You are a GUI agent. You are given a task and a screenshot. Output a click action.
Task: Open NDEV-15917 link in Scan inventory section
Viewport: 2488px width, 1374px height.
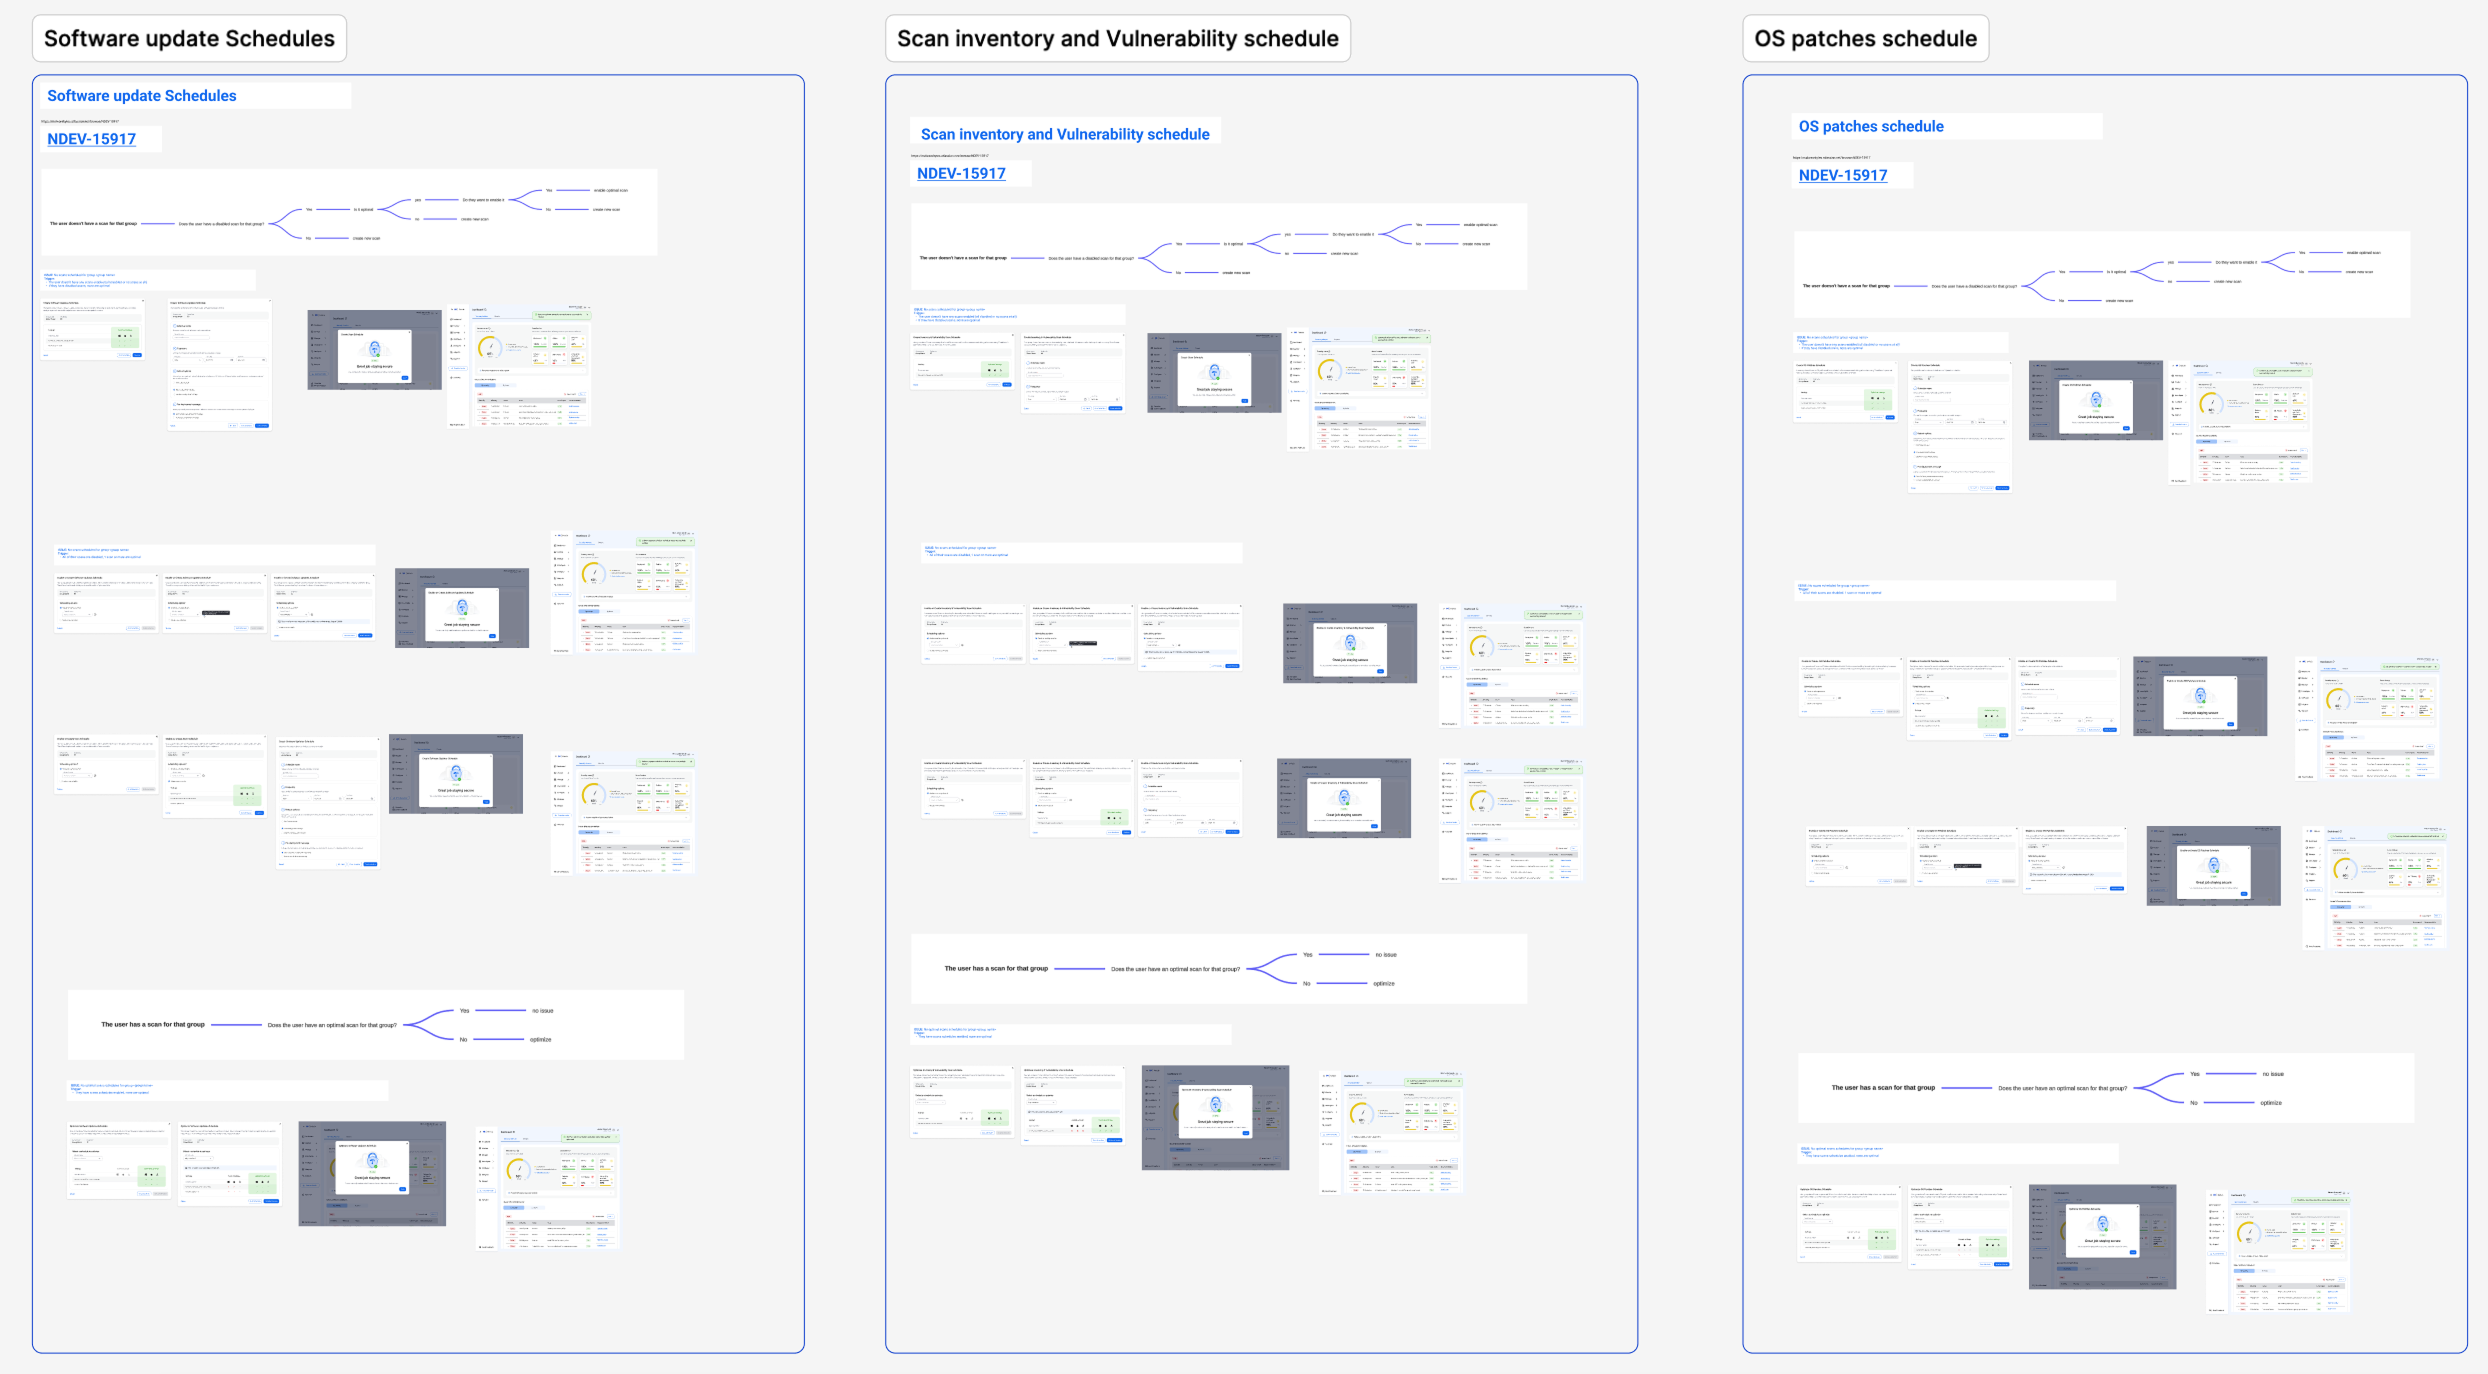pos(961,173)
